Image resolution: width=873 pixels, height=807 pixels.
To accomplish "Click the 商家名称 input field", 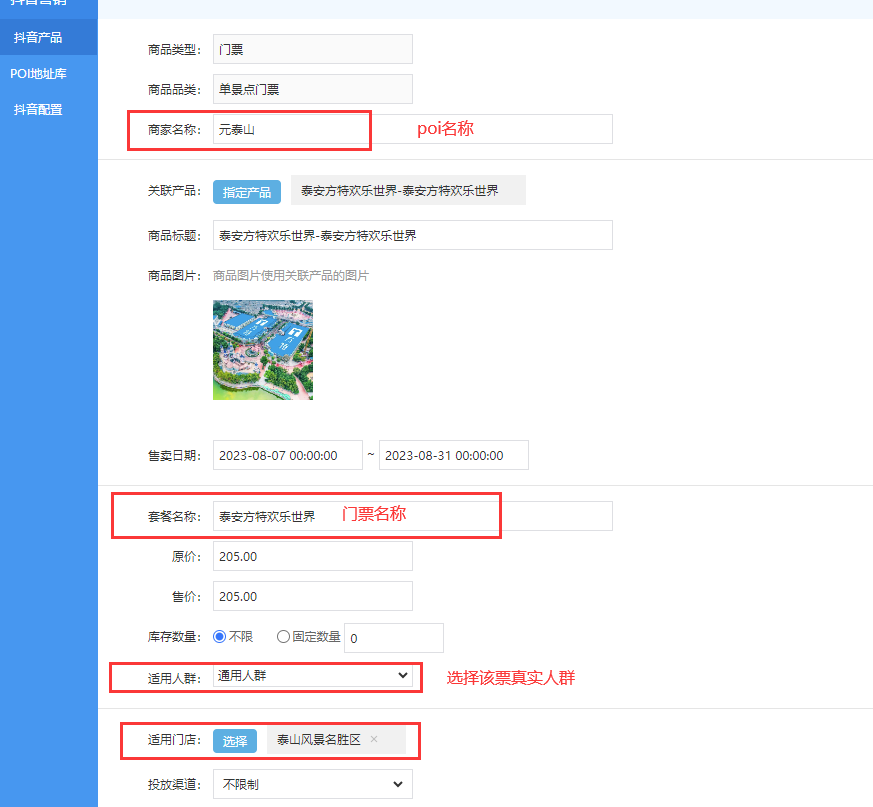I will coord(412,129).
